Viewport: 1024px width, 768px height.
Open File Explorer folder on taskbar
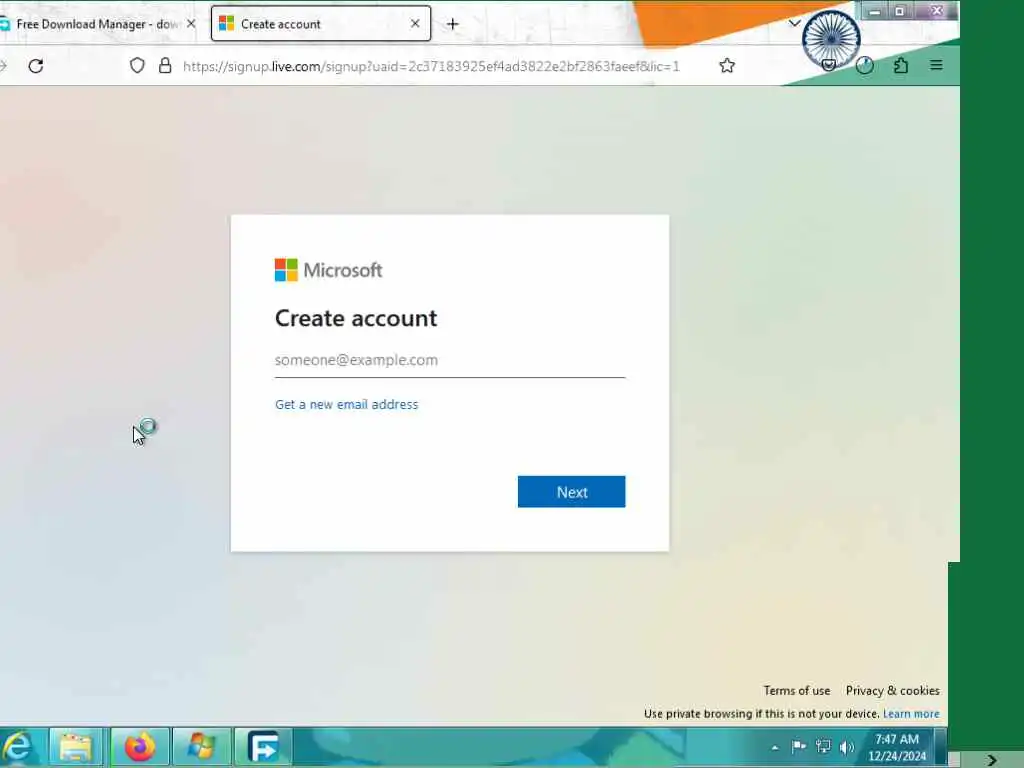76,746
